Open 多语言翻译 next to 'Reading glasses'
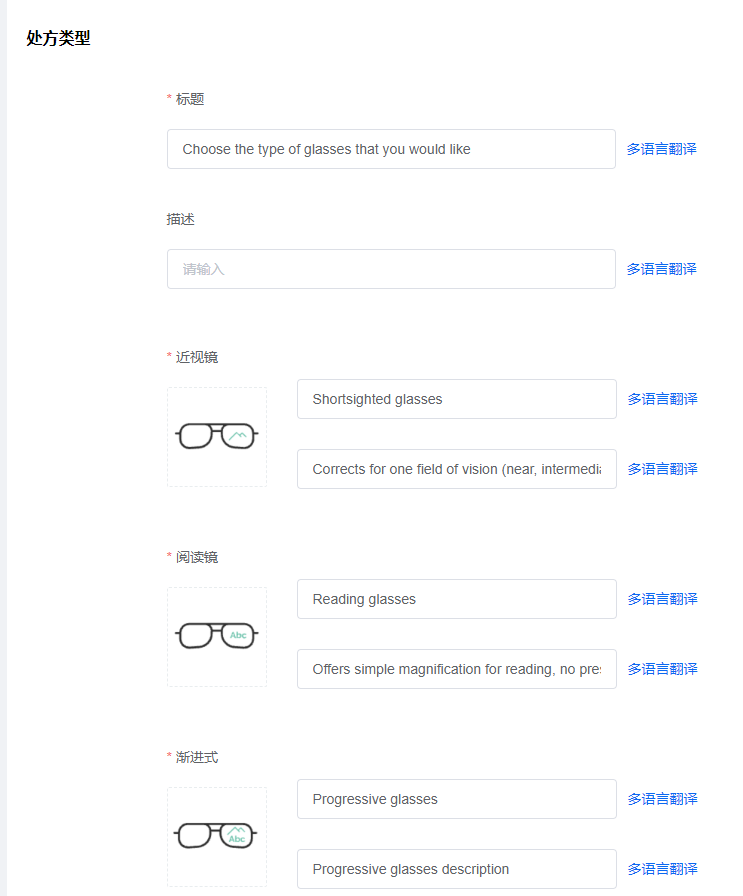Image resolution: width=743 pixels, height=896 pixels. pyautogui.click(x=662, y=599)
